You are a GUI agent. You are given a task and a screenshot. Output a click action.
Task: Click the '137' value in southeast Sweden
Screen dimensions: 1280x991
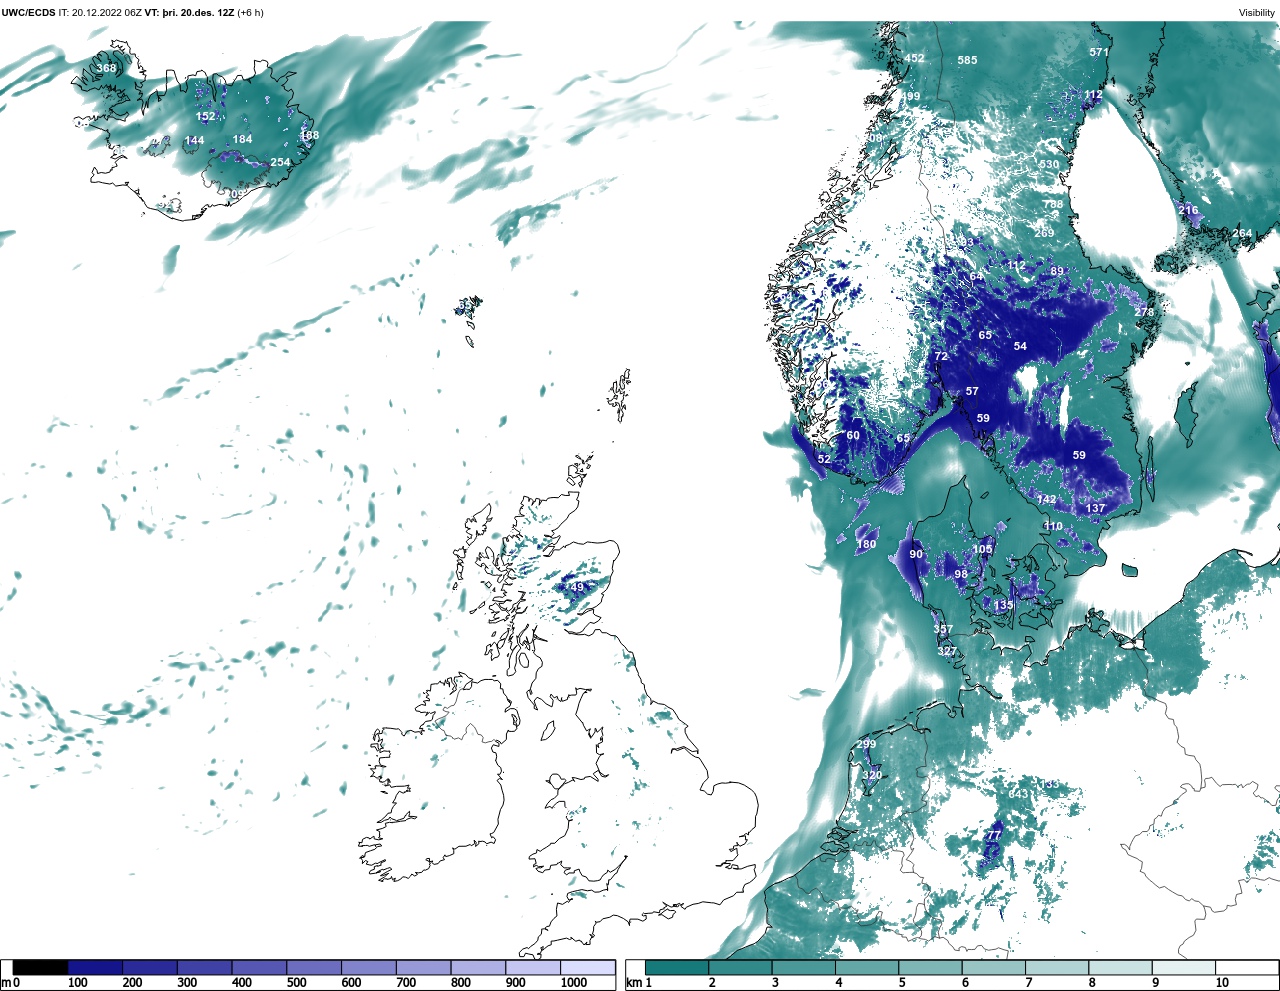point(1096,509)
